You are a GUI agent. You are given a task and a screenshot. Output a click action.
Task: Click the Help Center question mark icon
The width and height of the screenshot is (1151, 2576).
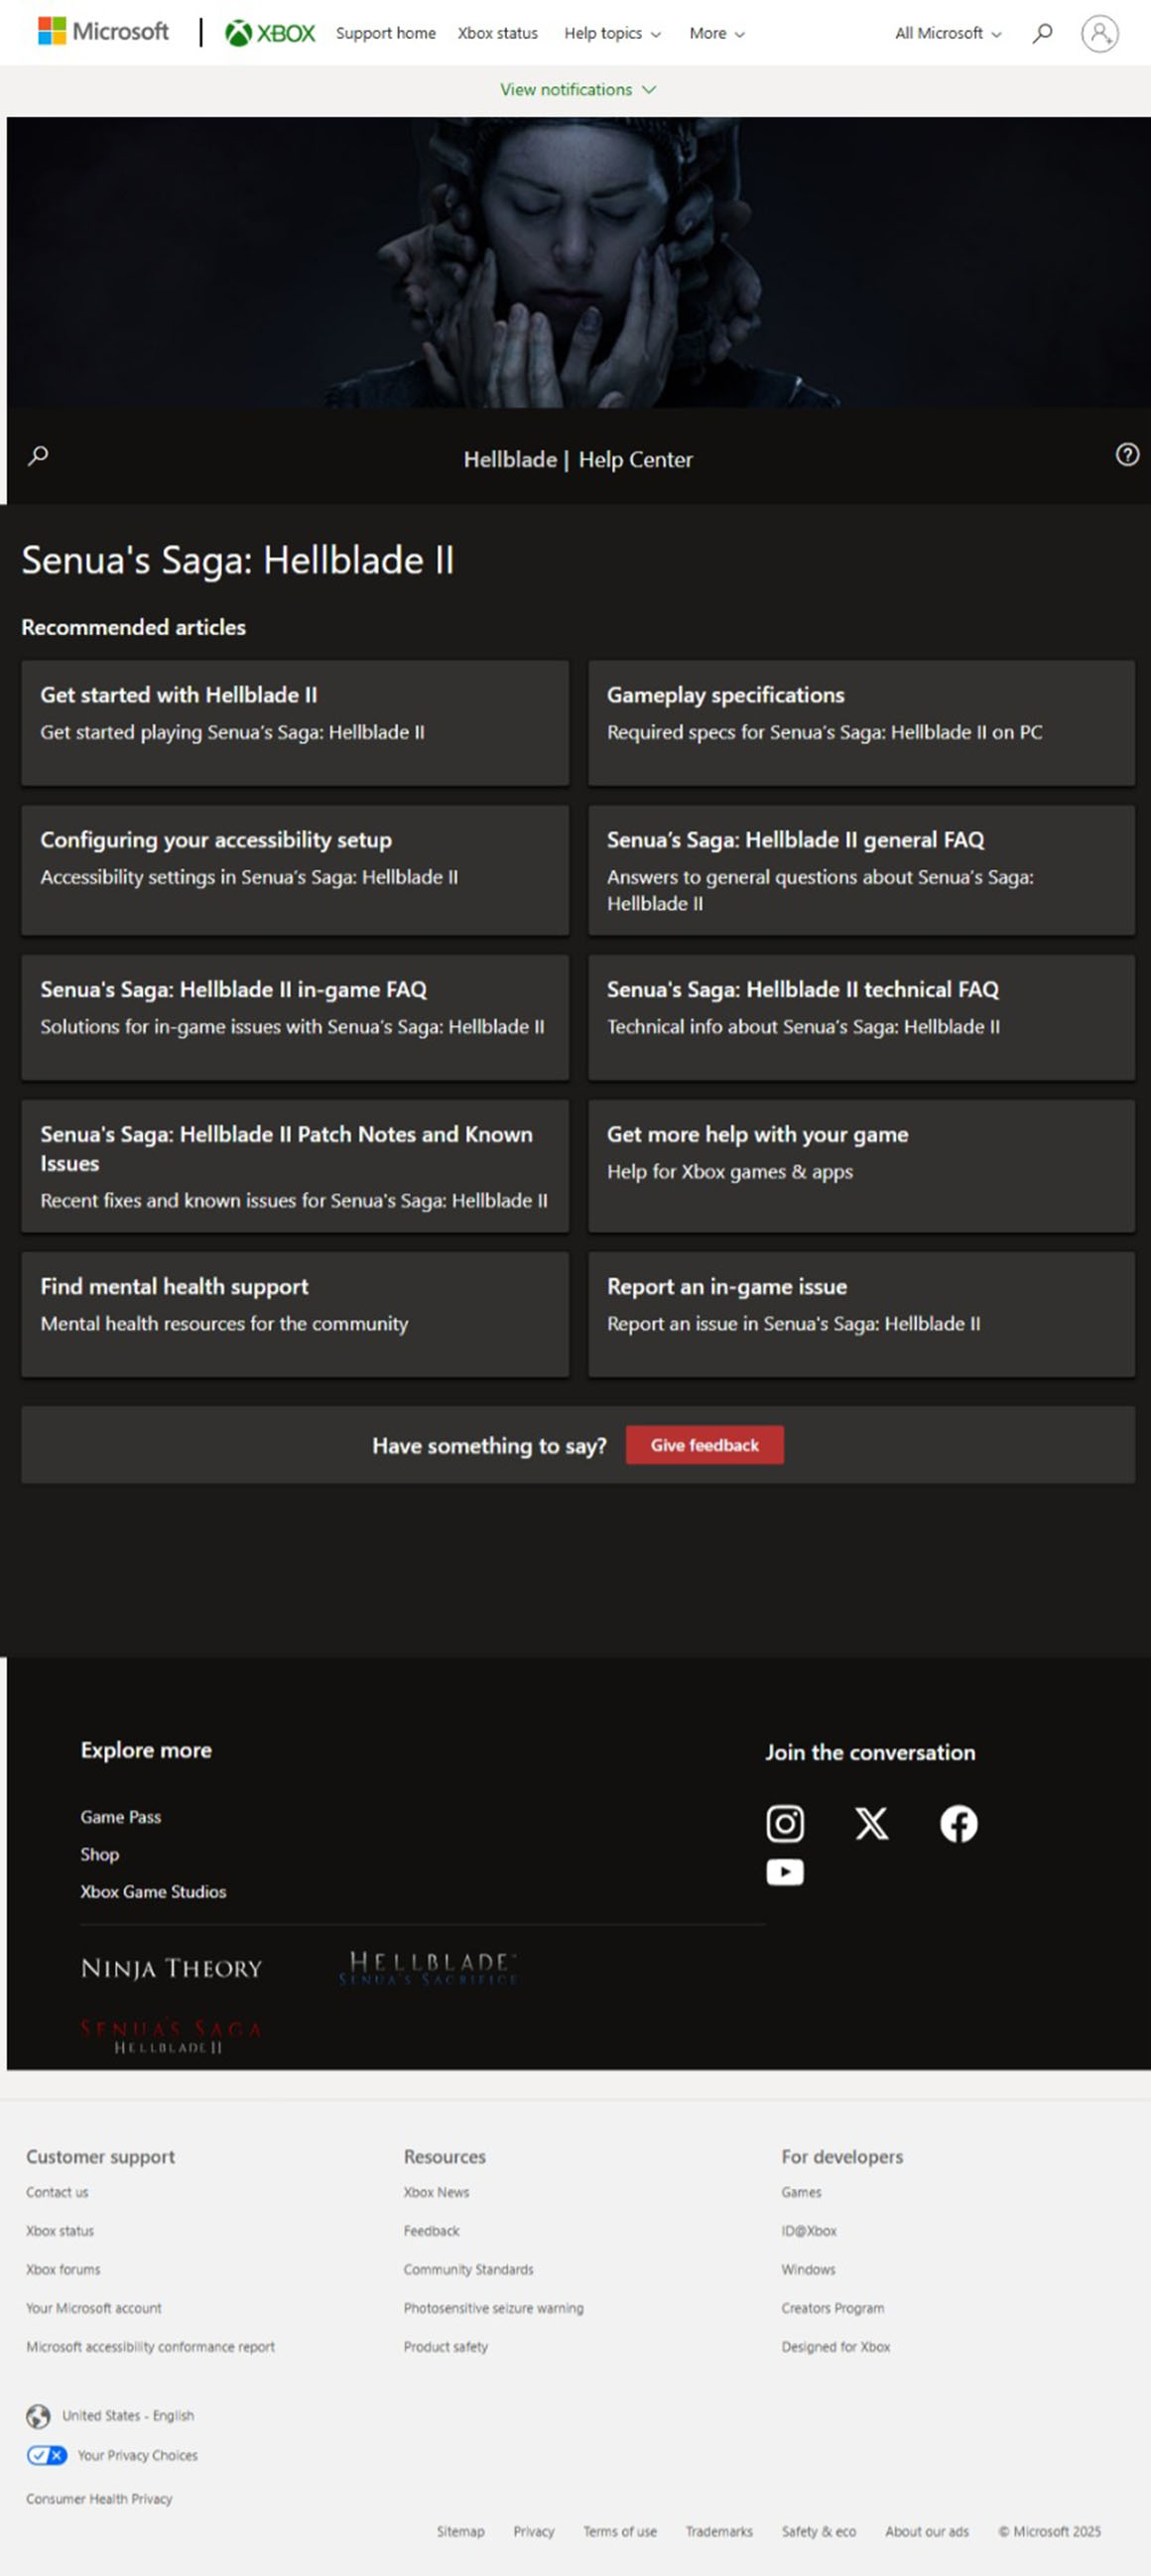pos(1126,455)
